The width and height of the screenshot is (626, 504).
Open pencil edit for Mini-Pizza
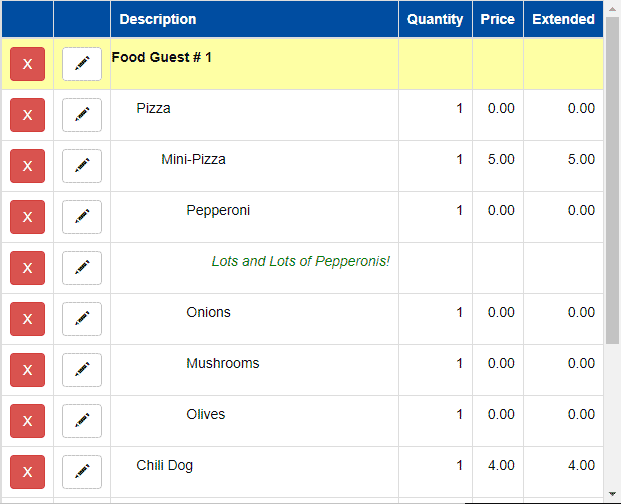(x=82, y=166)
